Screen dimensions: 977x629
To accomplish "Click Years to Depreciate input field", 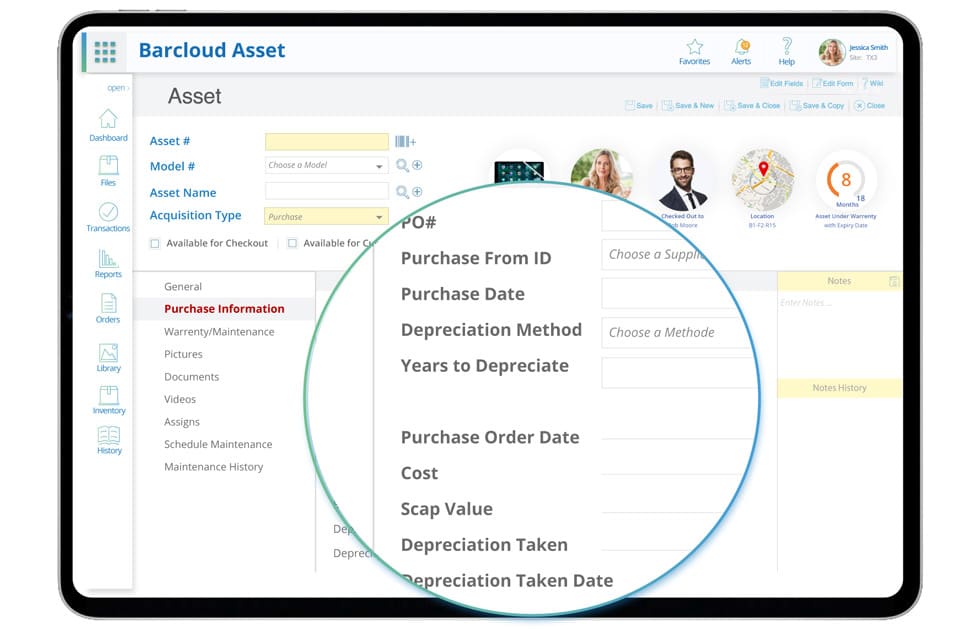I will tap(679, 372).
